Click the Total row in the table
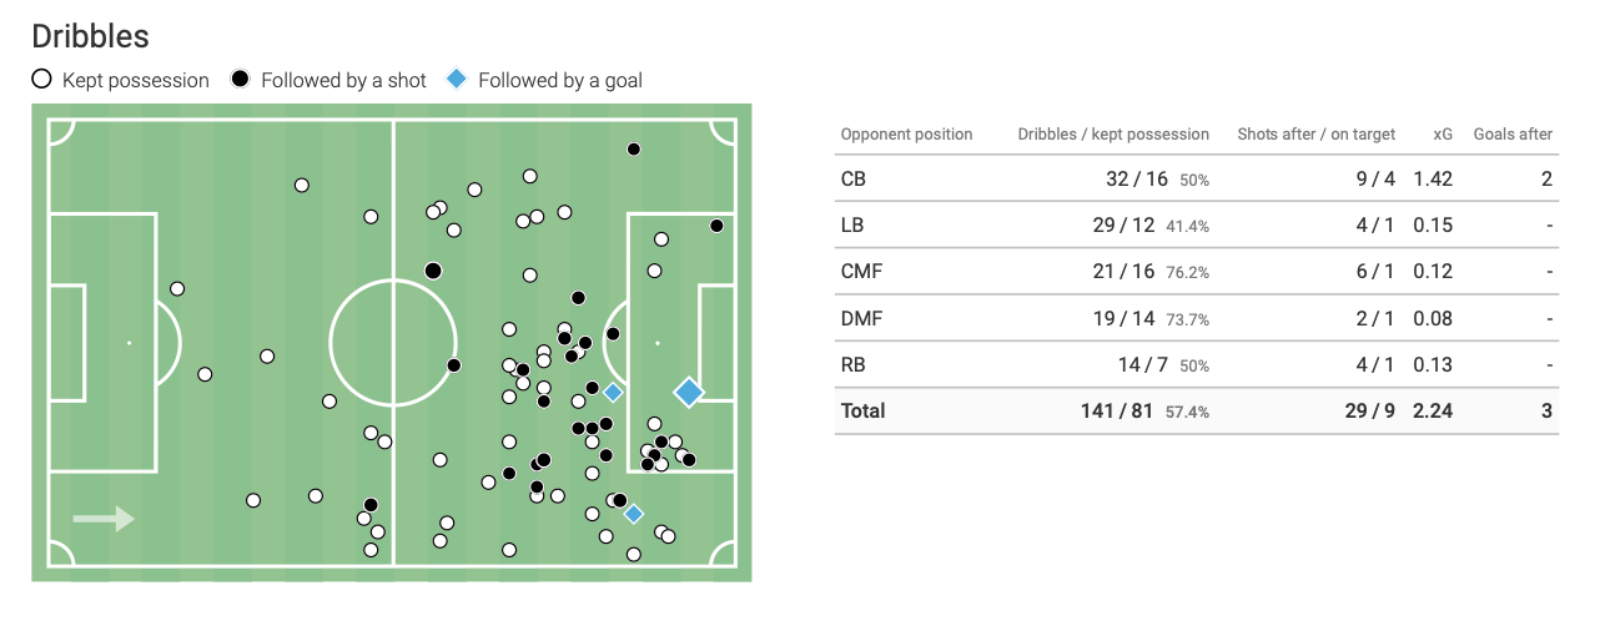This screenshot has height=641, width=1600. pyautogui.click(x=1196, y=411)
